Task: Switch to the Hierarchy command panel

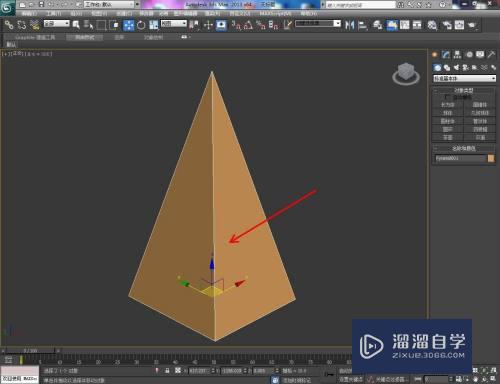Action: [457, 54]
